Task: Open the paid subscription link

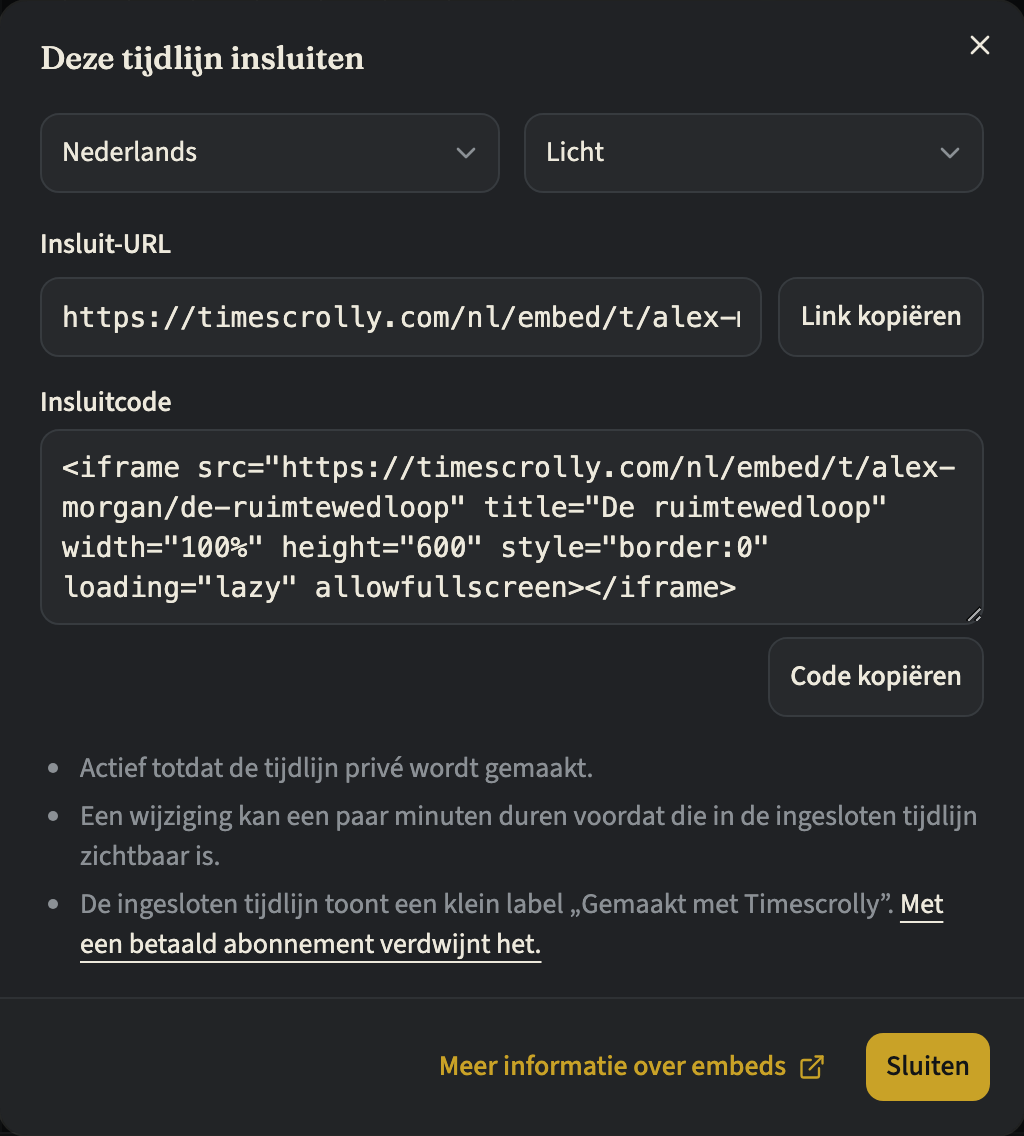Action: (310, 944)
